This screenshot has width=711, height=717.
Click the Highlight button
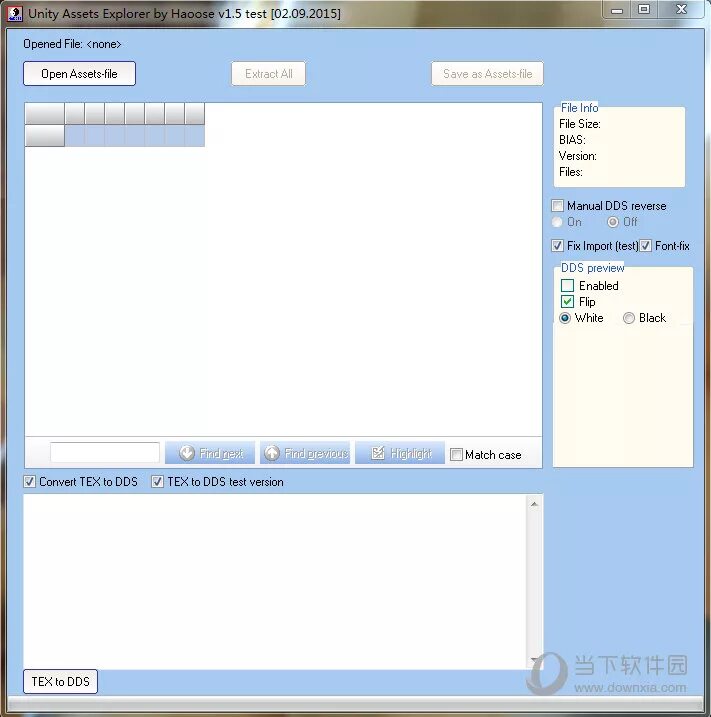coord(400,453)
